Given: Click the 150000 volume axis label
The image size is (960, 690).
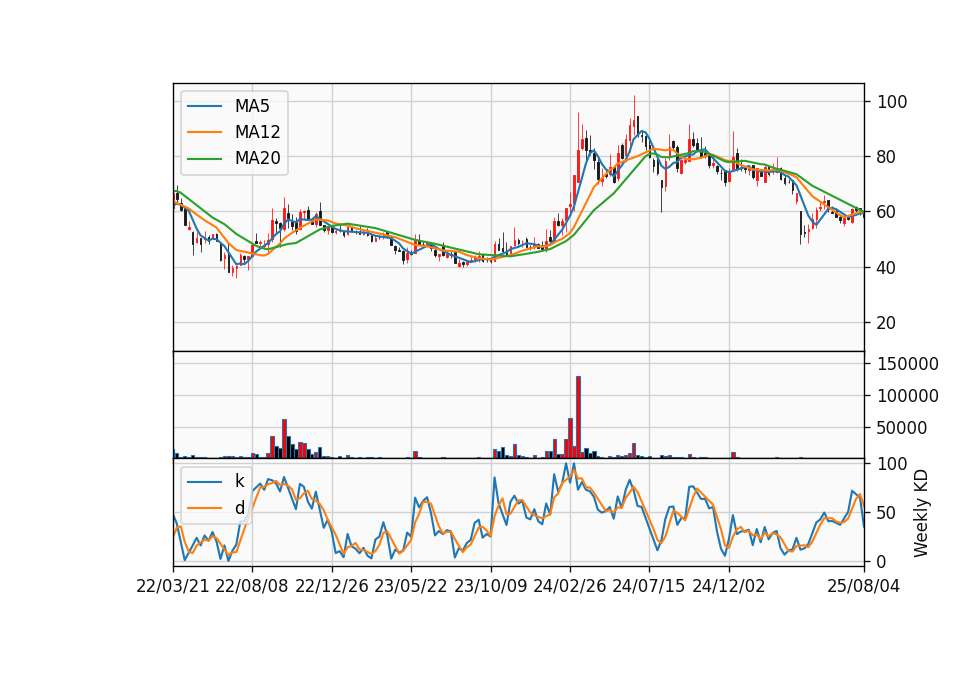Looking at the screenshot, I should pyautogui.click(x=908, y=364).
